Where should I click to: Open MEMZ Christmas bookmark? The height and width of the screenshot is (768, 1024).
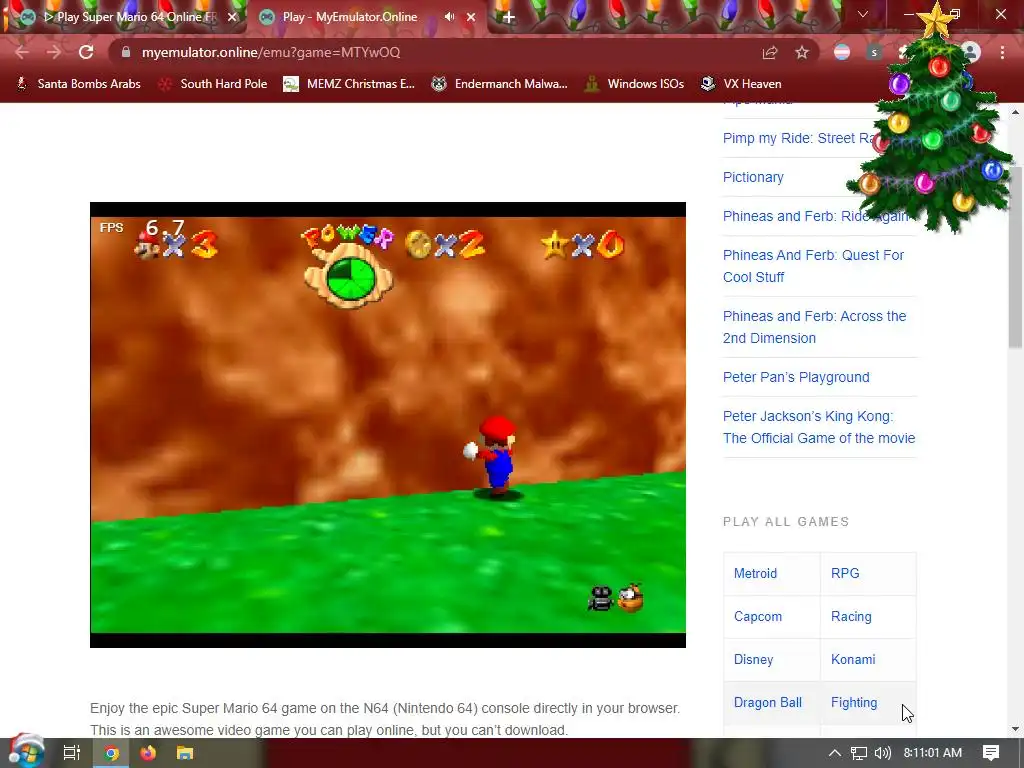click(349, 84)
